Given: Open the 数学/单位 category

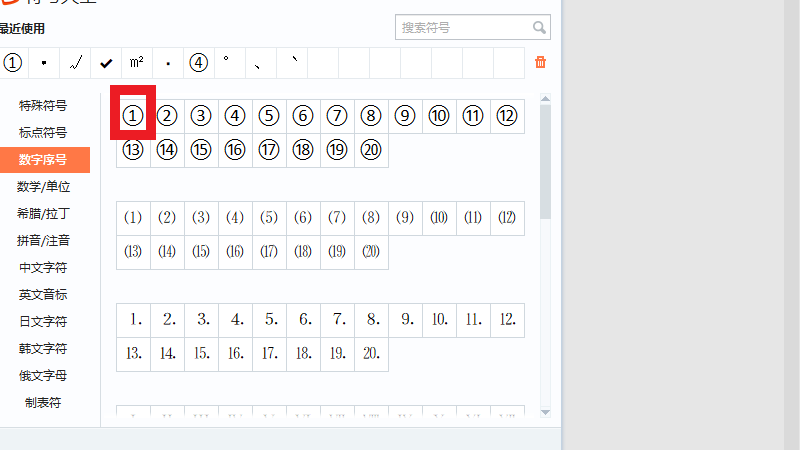Looking at the screenshot, I should tap(44, 187).
